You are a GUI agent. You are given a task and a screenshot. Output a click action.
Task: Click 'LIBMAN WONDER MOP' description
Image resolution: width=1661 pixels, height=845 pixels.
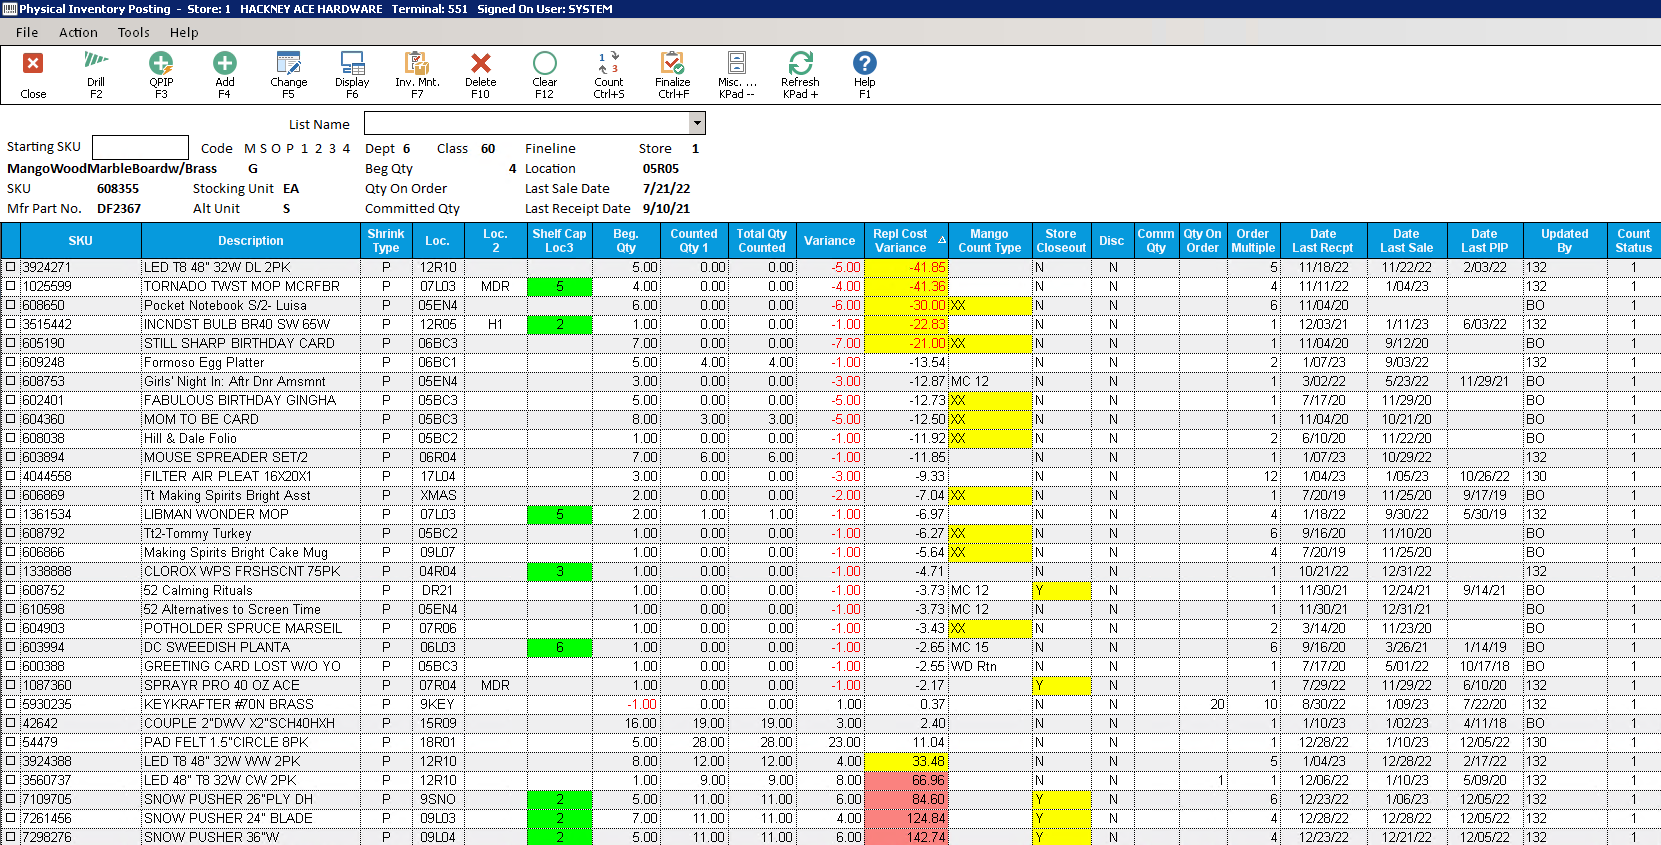coord(216,514)
